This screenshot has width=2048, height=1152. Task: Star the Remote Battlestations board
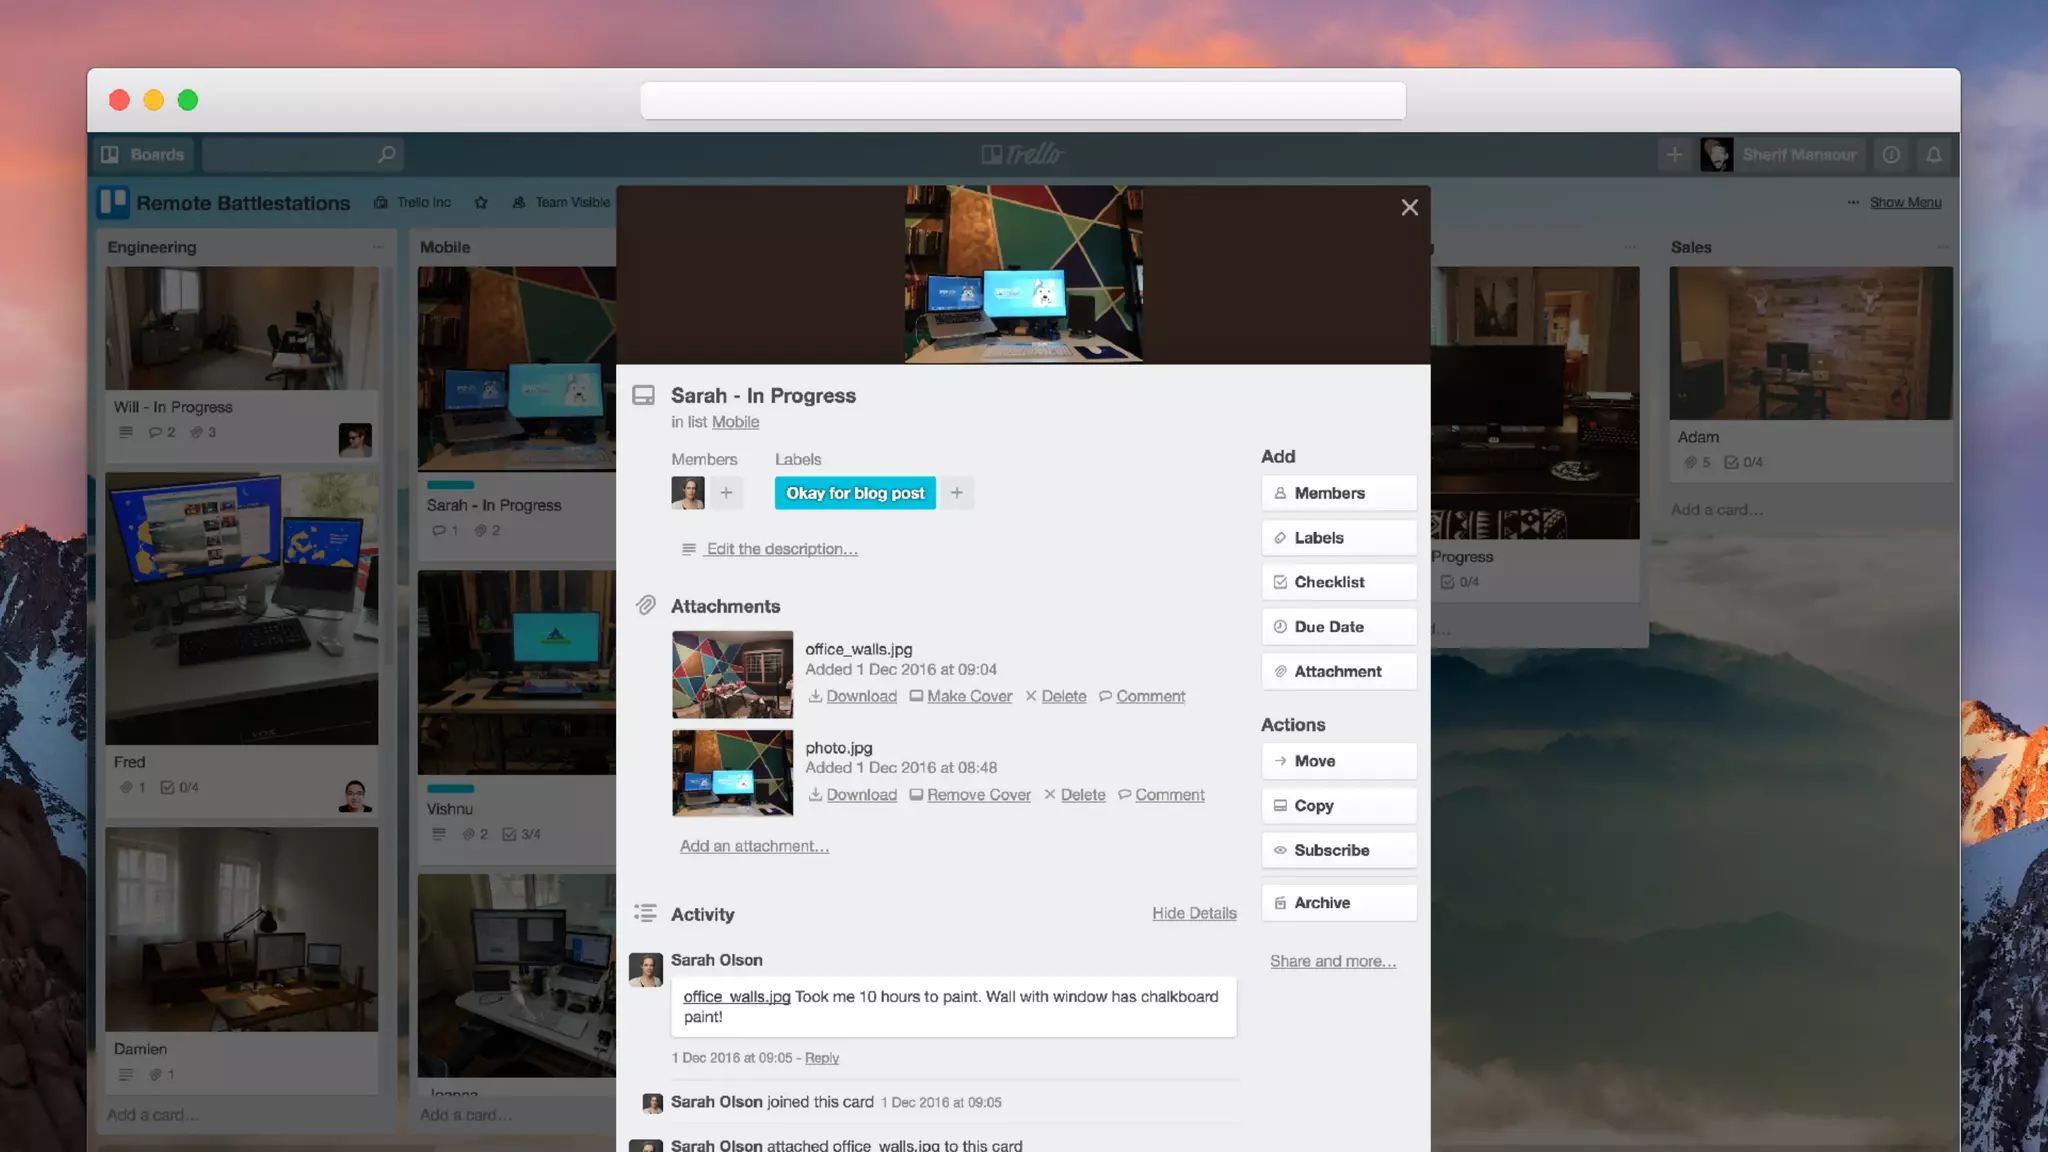[481, 202]
